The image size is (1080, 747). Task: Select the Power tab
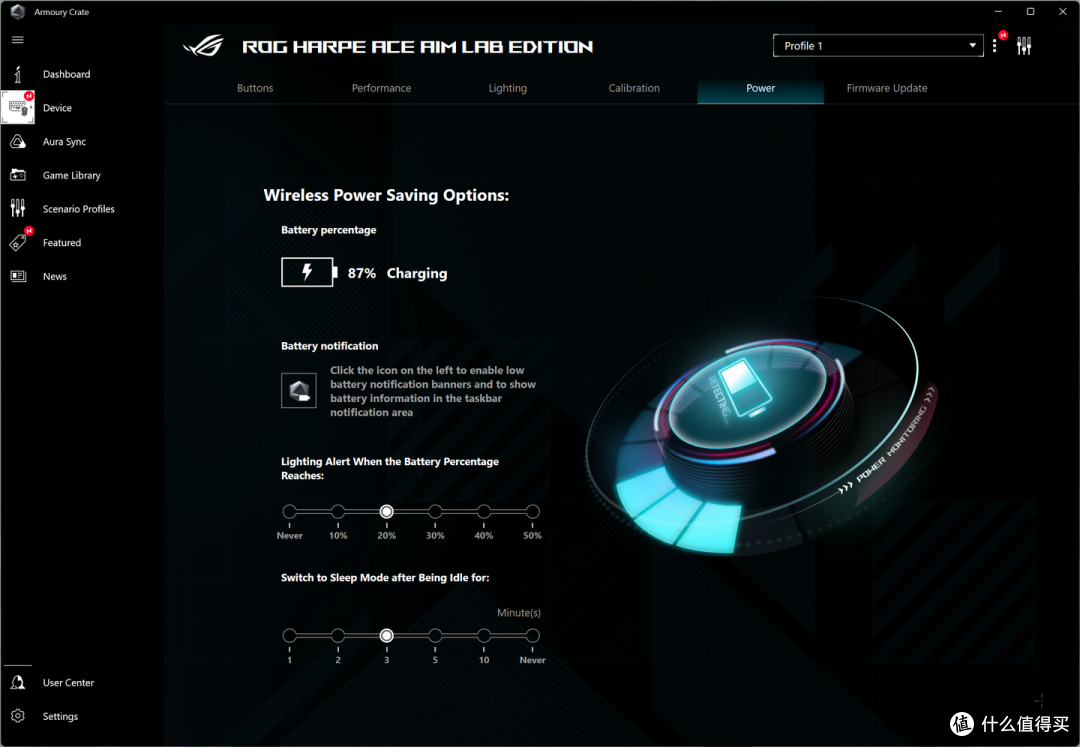point(760,88)
